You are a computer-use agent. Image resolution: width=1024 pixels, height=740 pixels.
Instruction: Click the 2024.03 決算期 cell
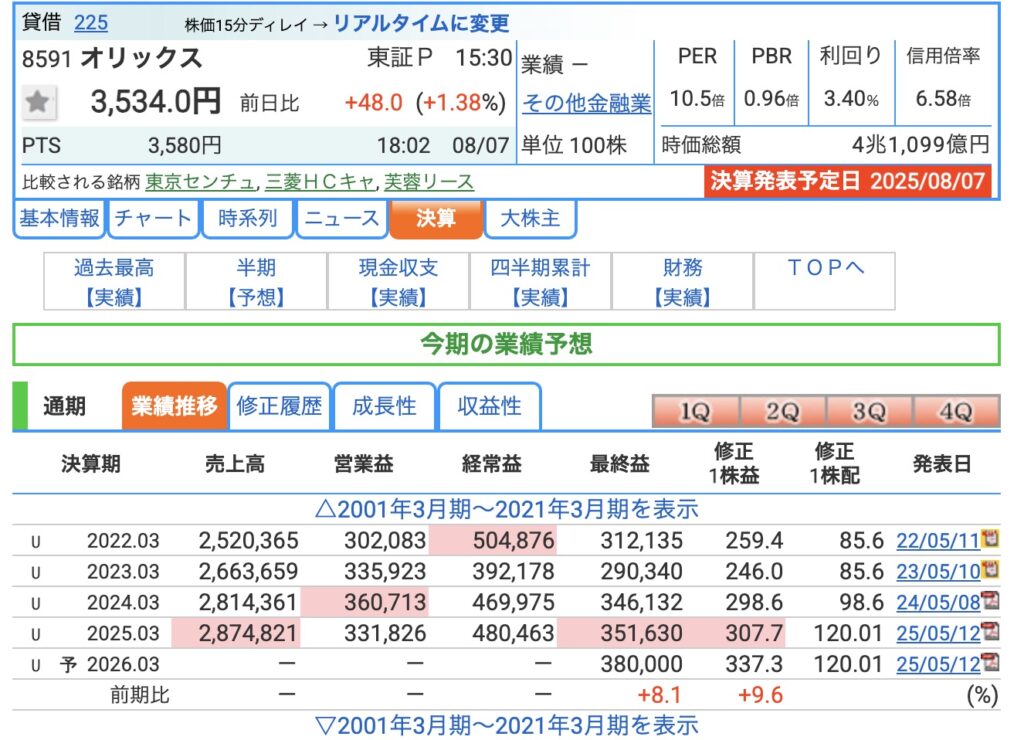123,602
